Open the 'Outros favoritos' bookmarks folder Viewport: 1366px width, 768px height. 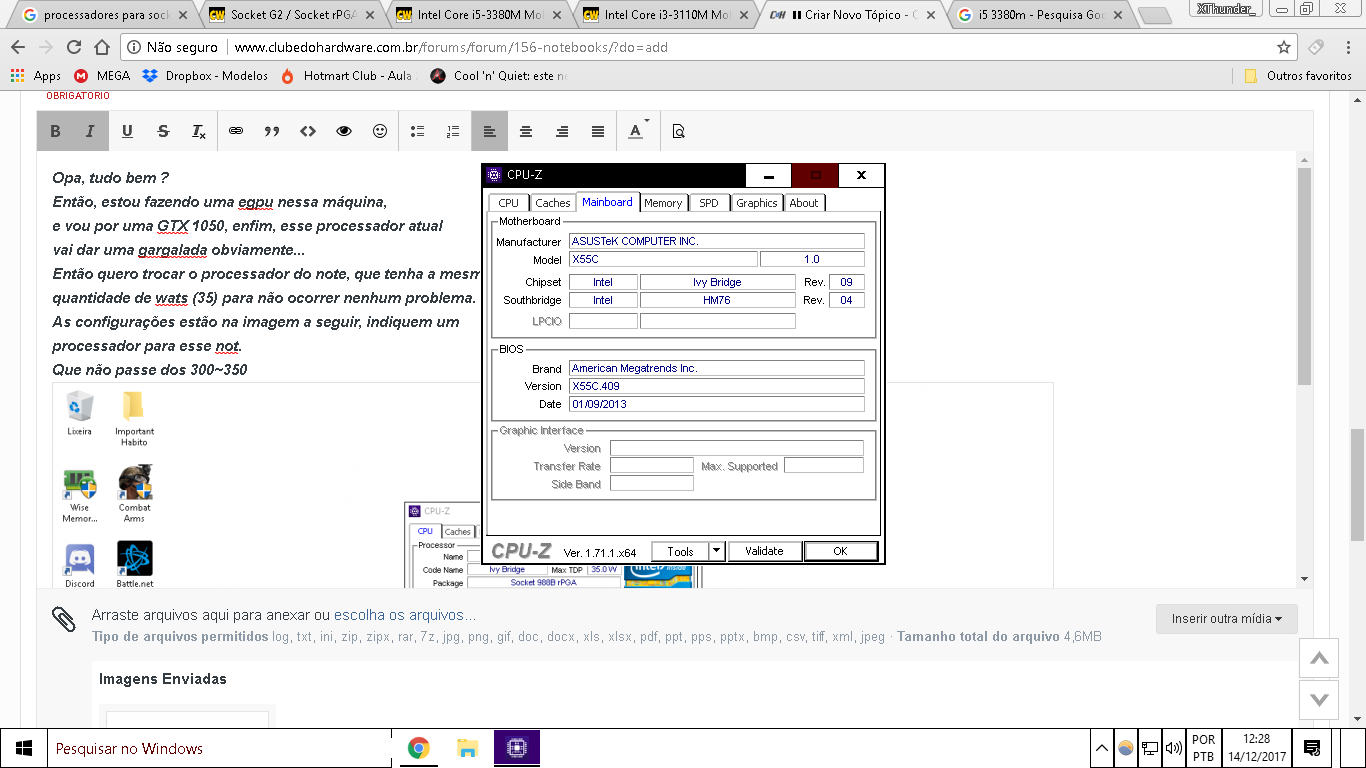tap(1298, 75)
